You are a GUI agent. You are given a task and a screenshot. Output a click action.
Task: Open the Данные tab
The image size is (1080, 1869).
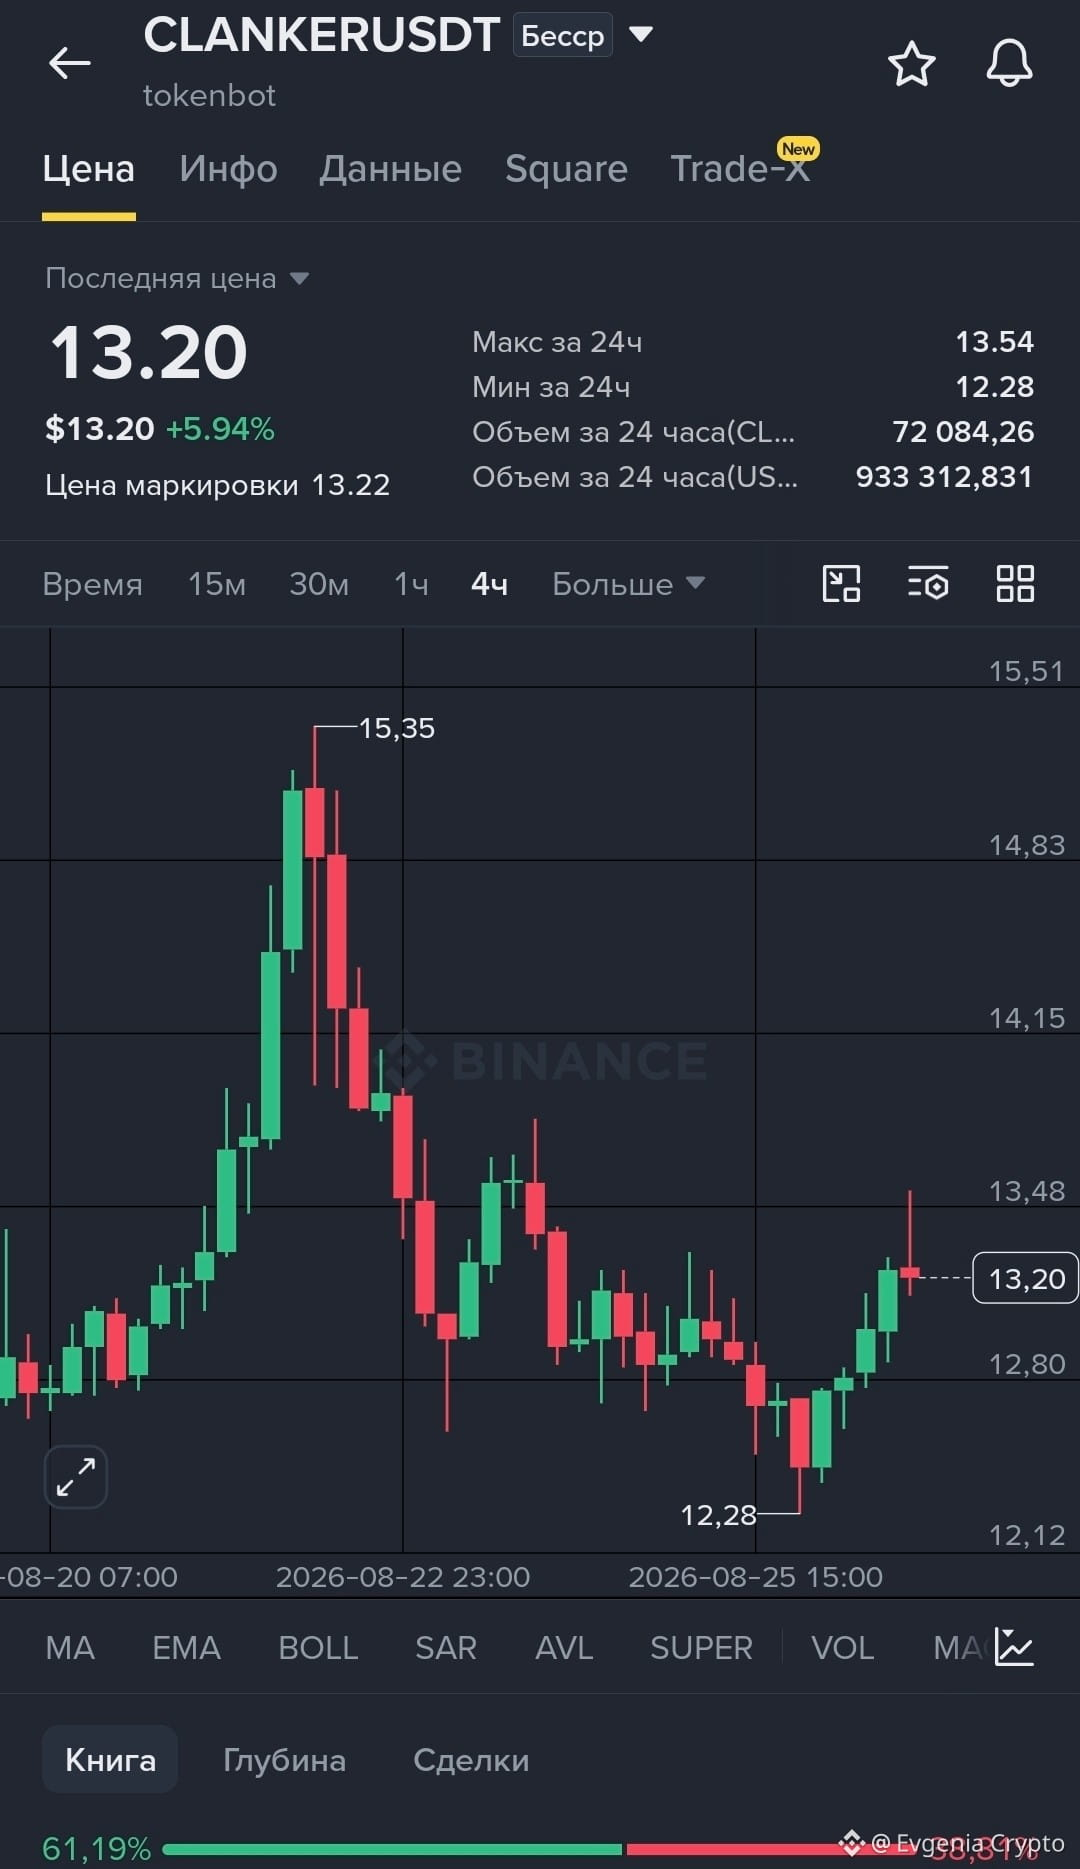pos(390,168)
